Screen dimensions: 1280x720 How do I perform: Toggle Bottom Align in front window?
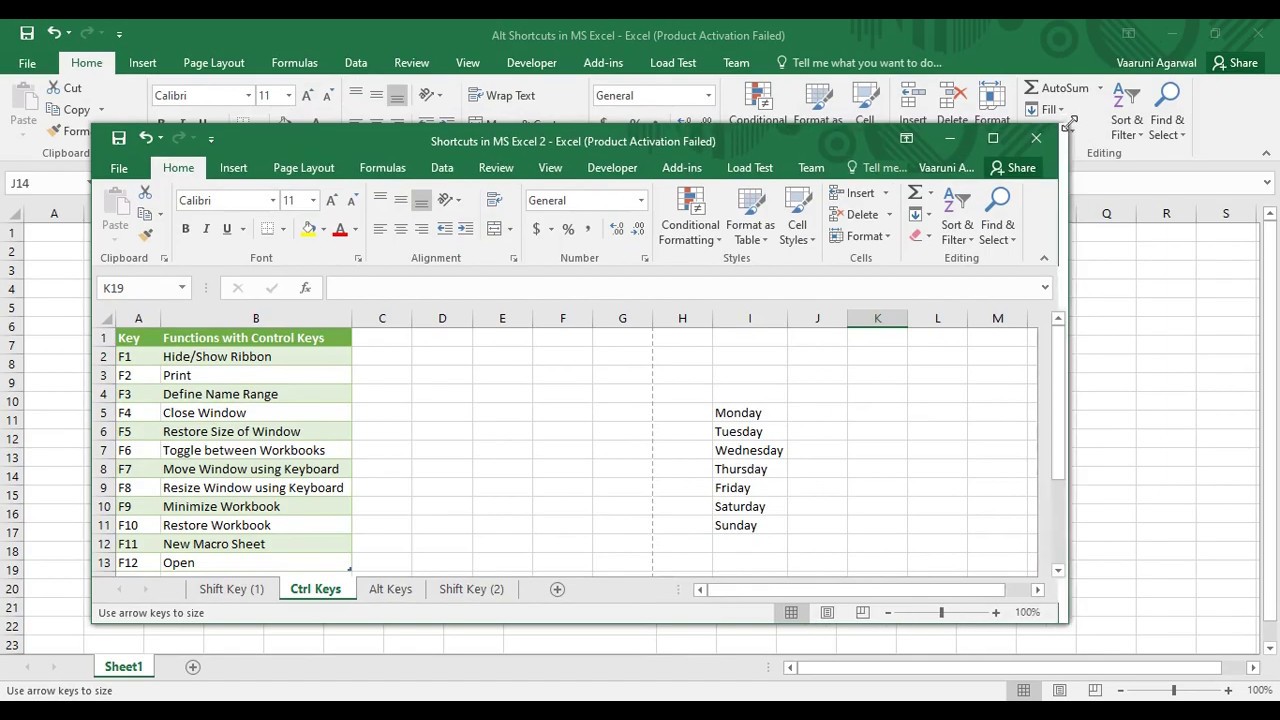(x=422, y=200)
